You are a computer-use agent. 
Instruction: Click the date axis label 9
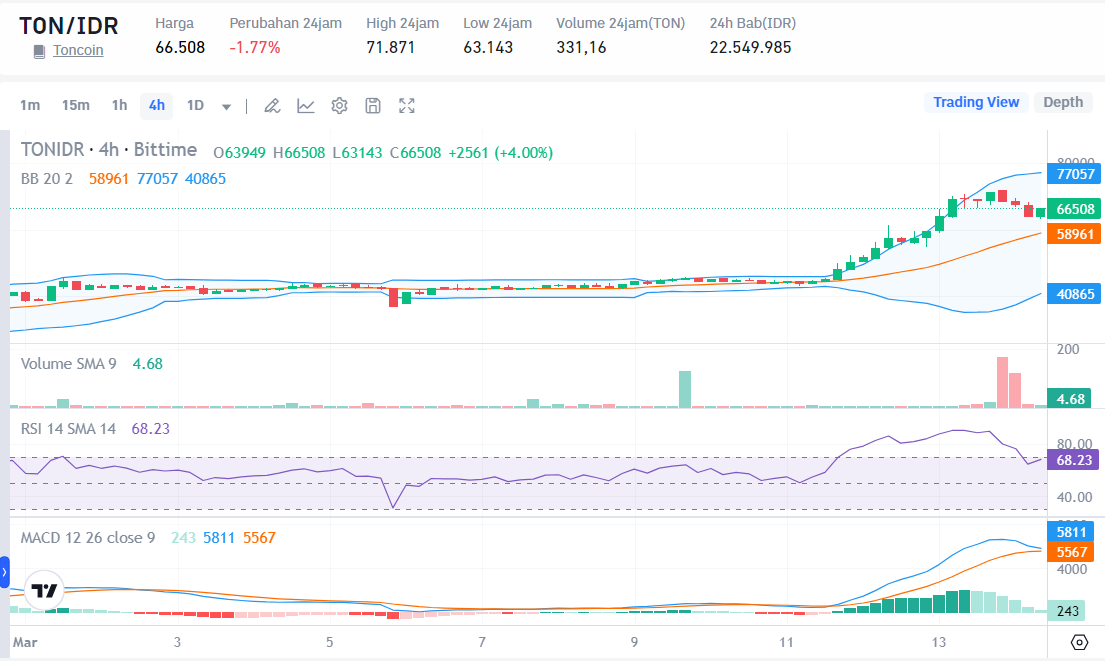point(634,642)
